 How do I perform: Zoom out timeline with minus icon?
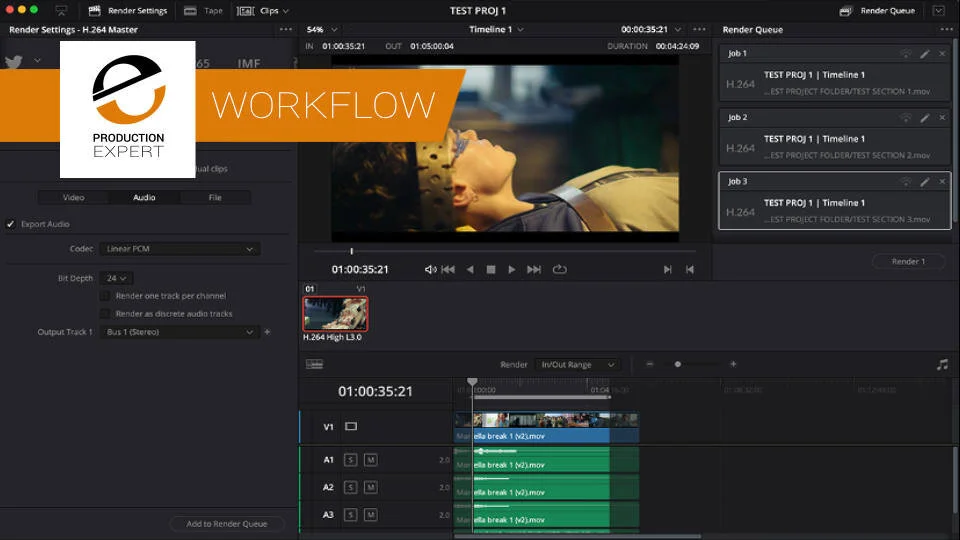point(650,364)
